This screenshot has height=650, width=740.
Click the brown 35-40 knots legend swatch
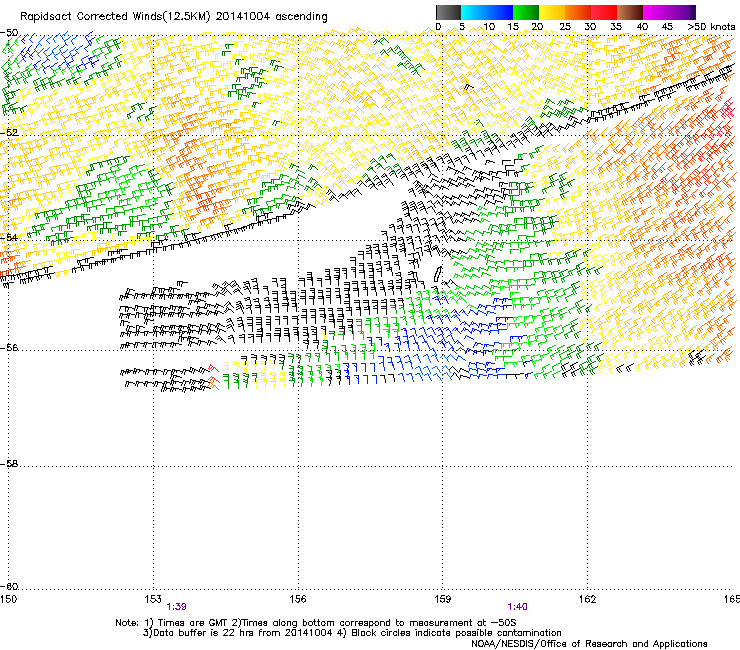pyautogui.click(x=630, y=12)
